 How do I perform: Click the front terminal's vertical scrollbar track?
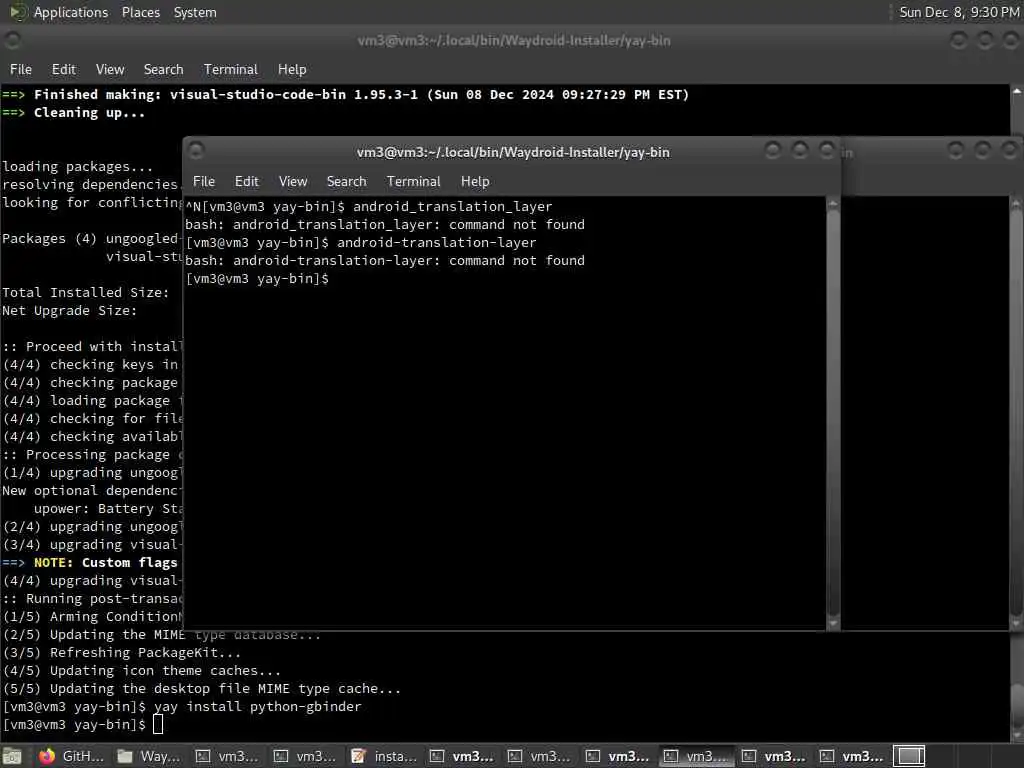point(833,413)
